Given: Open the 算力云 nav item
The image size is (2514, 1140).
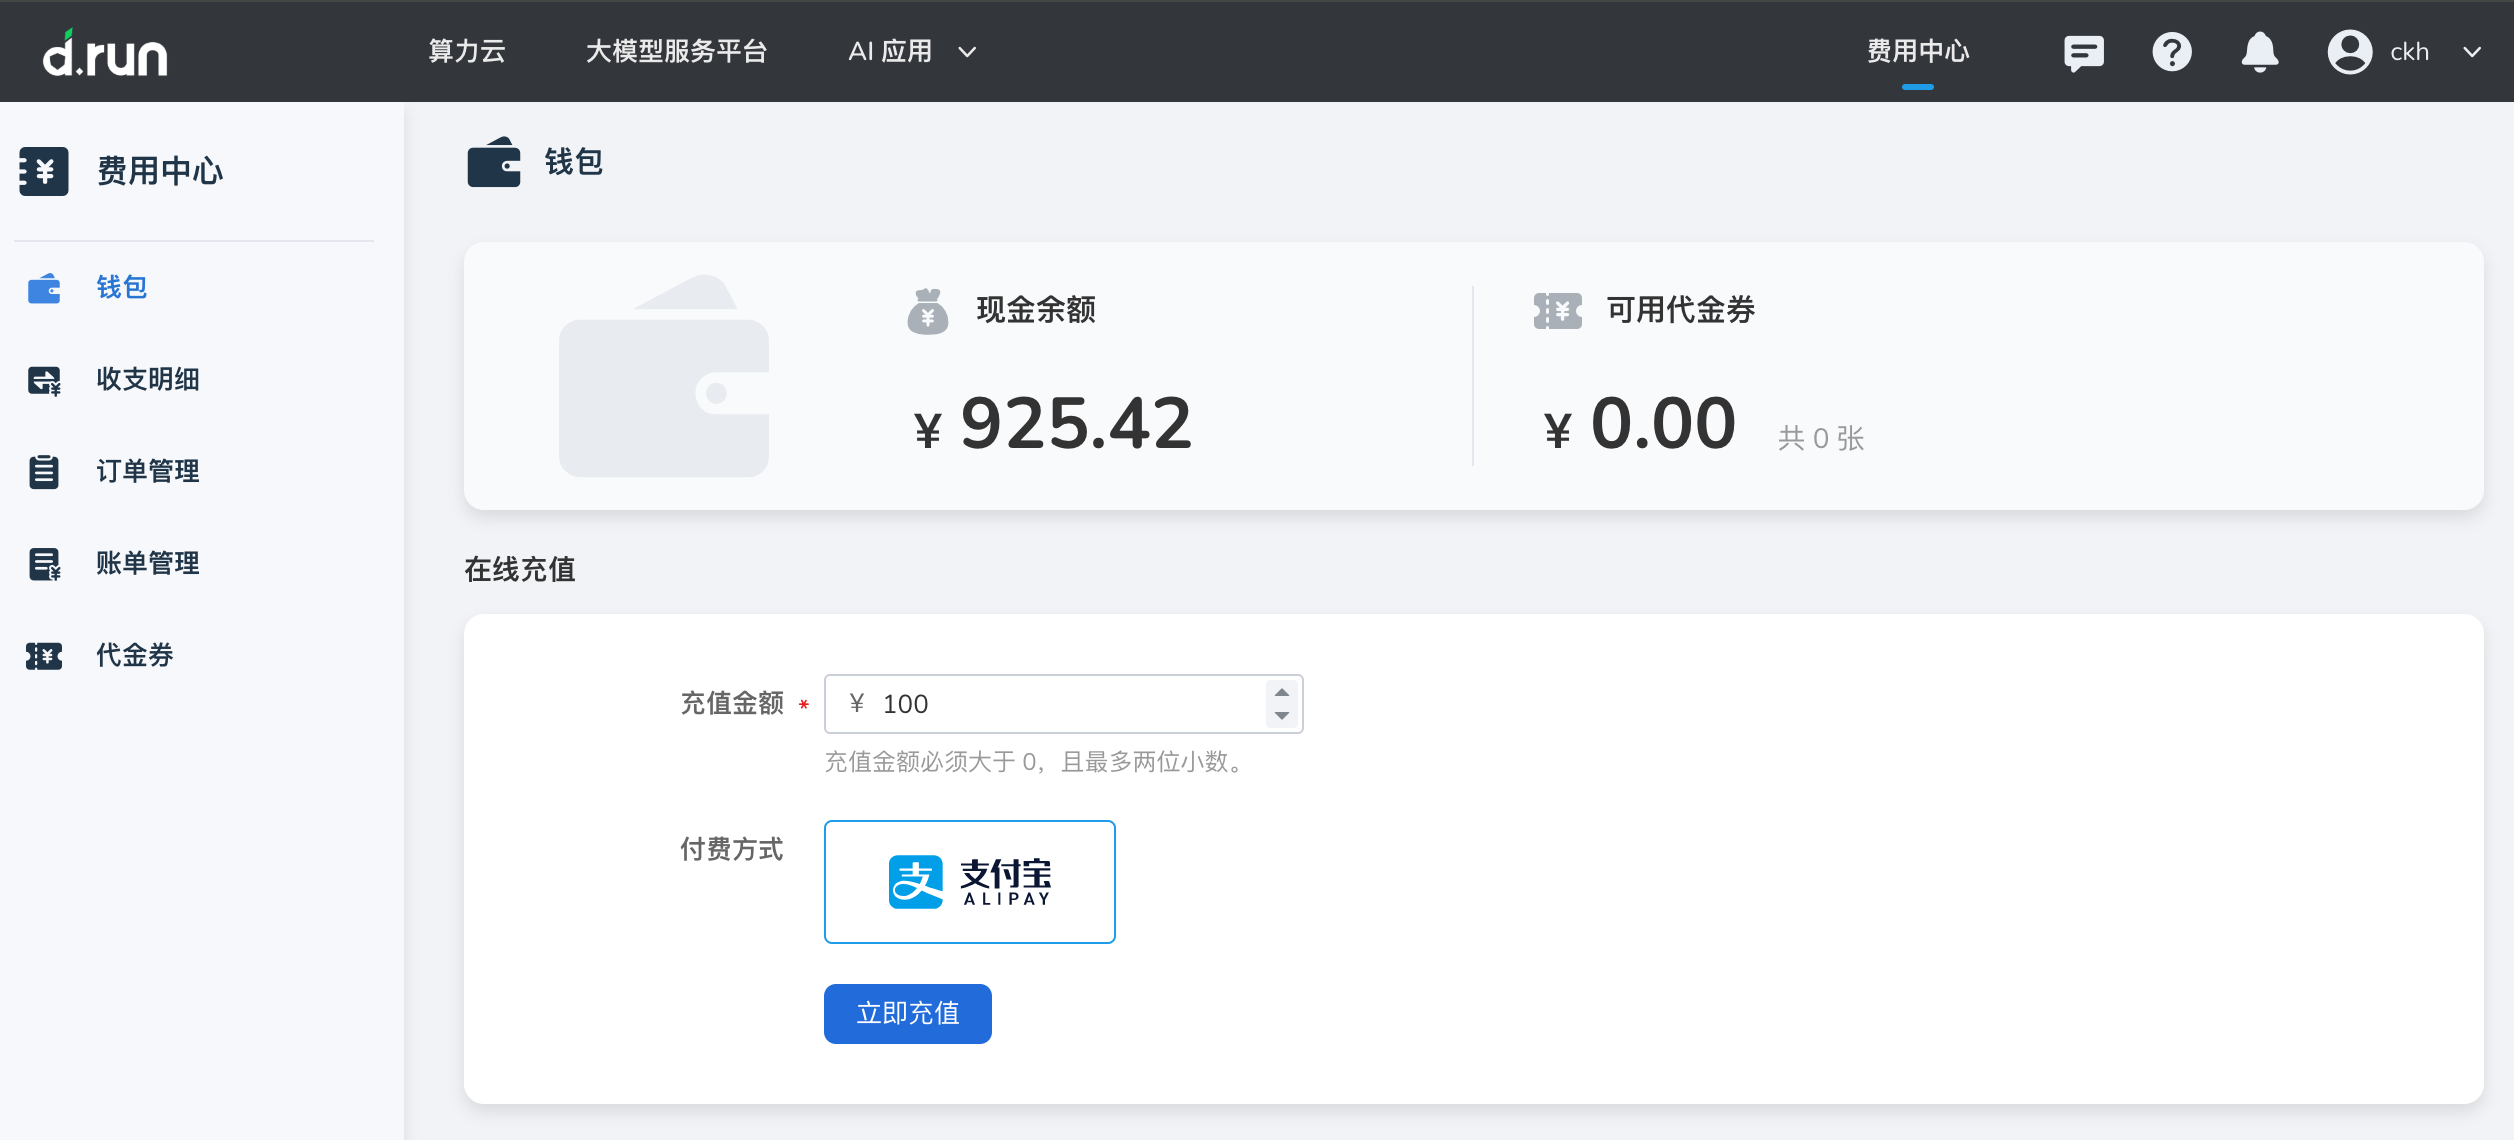Looking at the screenshot, I should click(467, 52).
